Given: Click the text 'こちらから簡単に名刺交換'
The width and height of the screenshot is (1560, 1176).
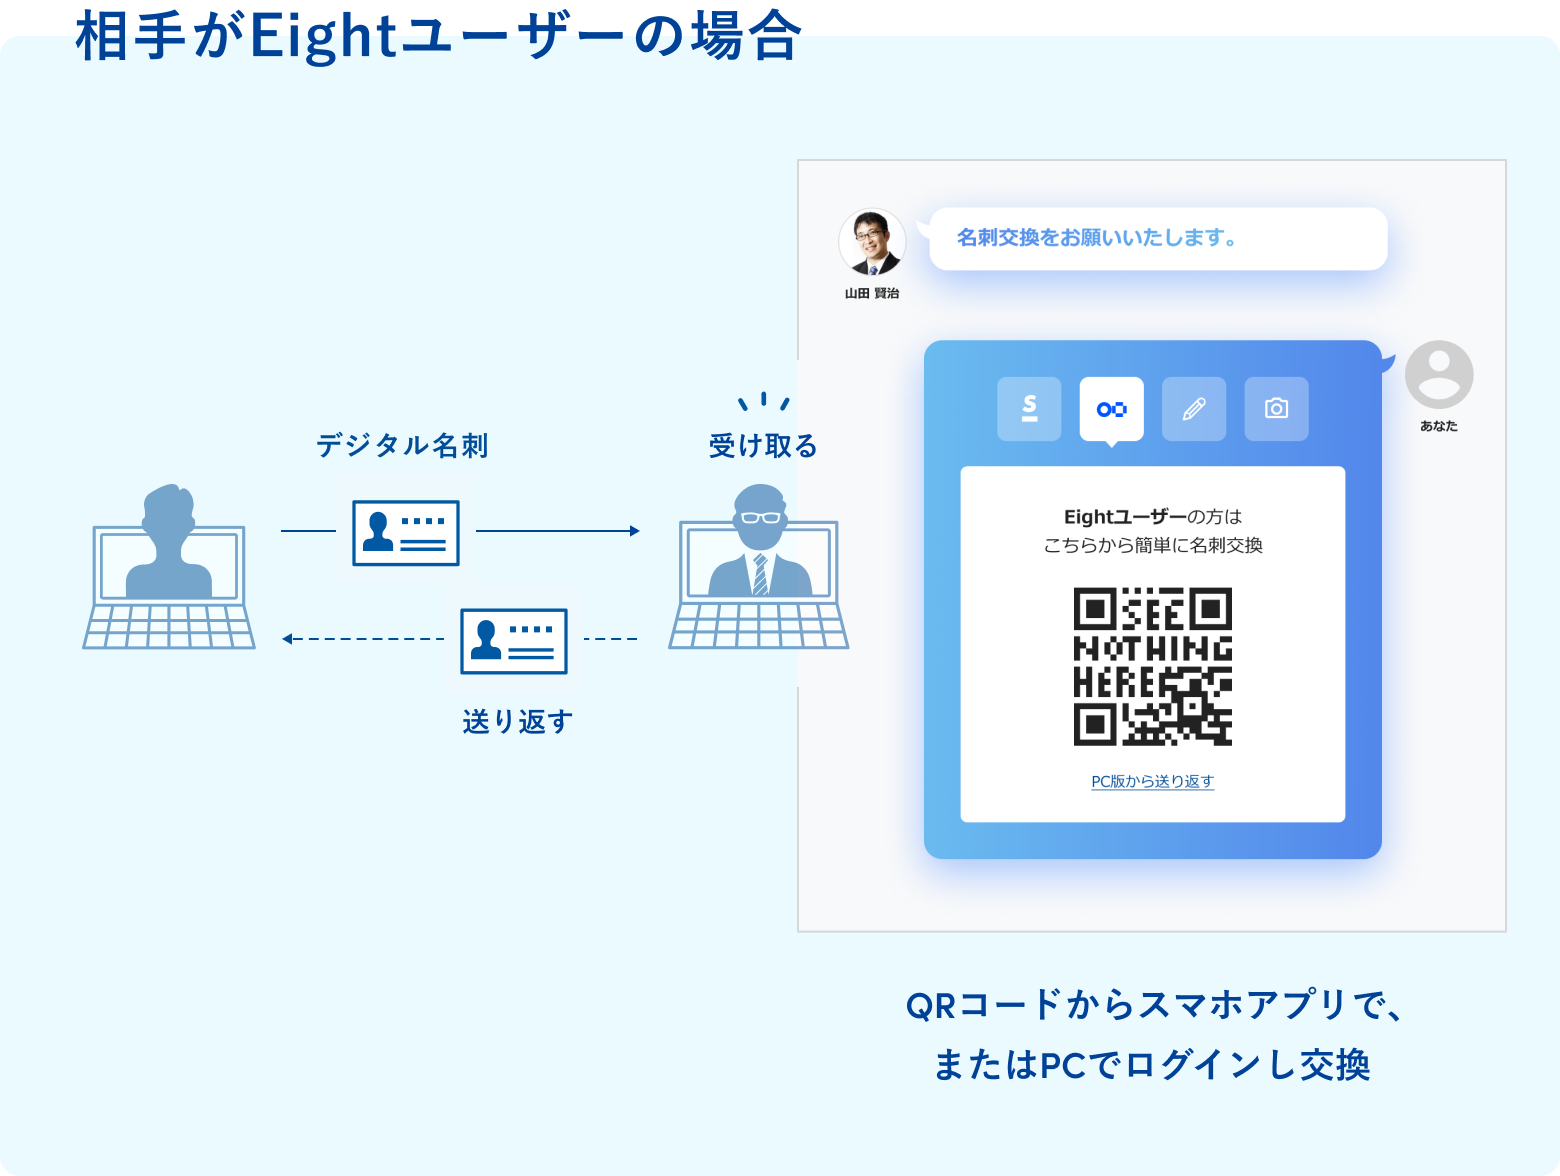Looking at the screenshot, I should pos(1153,545).
